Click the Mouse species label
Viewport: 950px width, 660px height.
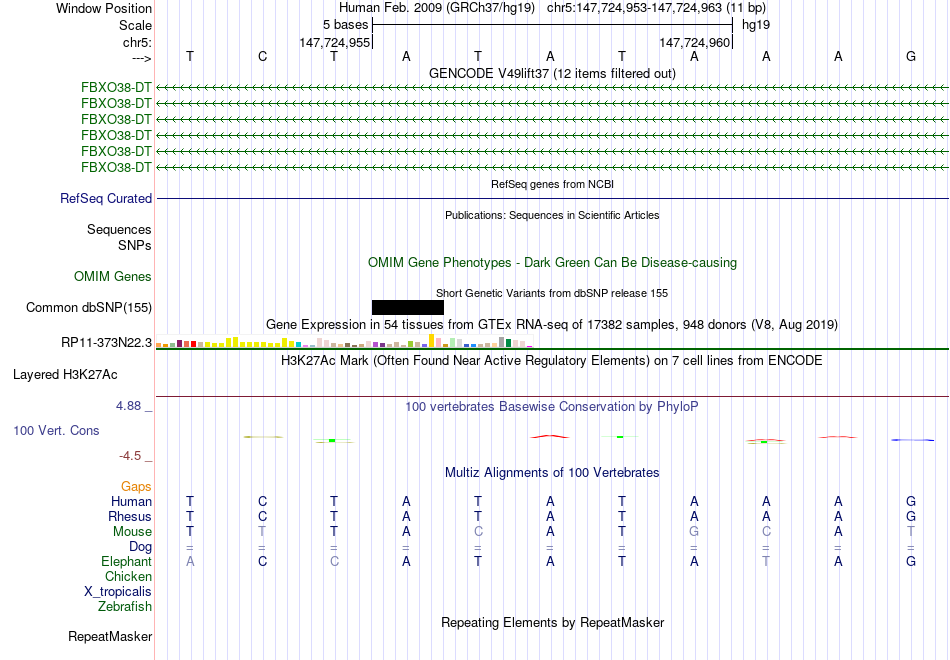(x=132, y=532)
